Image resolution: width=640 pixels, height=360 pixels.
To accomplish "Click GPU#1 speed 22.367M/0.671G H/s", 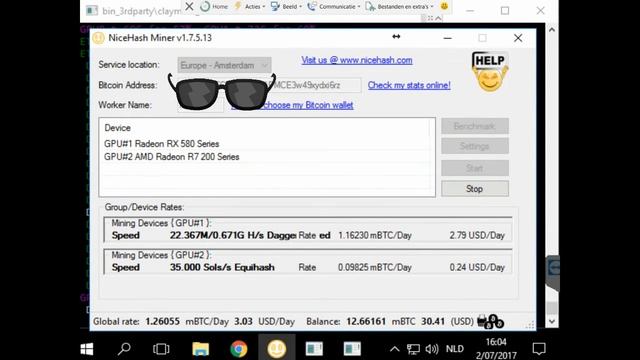I will 216,236.
